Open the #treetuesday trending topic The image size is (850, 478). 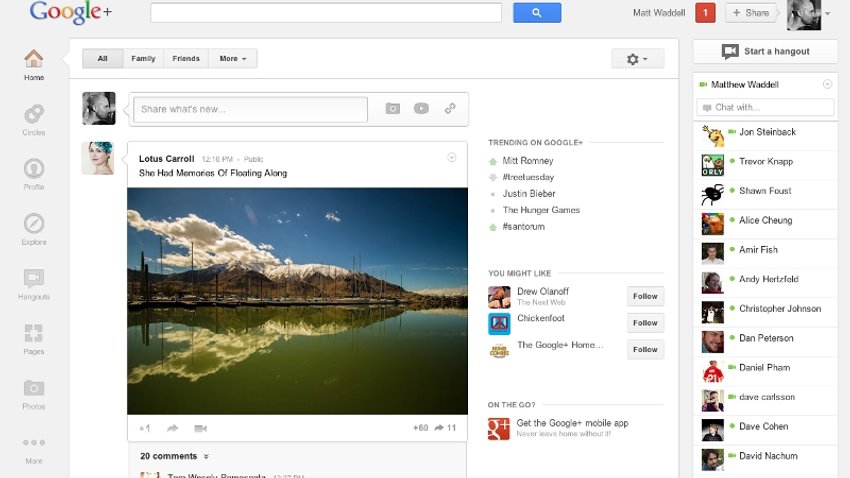pyautogui.click(x=528, y=177)
